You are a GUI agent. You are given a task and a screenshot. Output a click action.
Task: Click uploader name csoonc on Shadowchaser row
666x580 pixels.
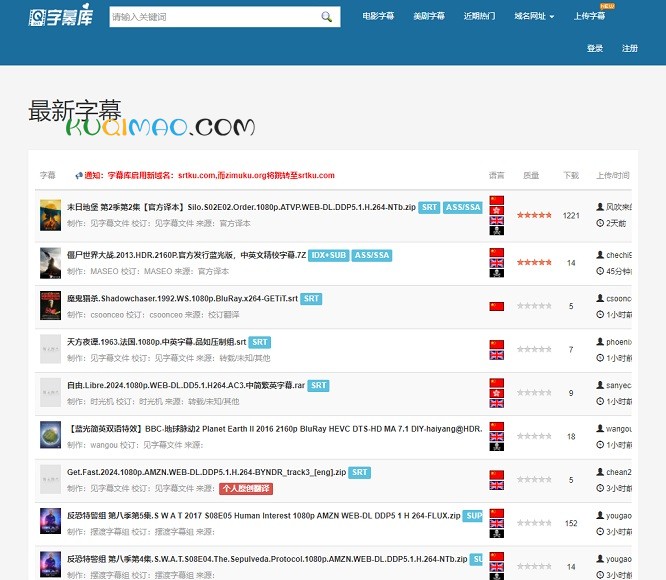tap(619, 298)
